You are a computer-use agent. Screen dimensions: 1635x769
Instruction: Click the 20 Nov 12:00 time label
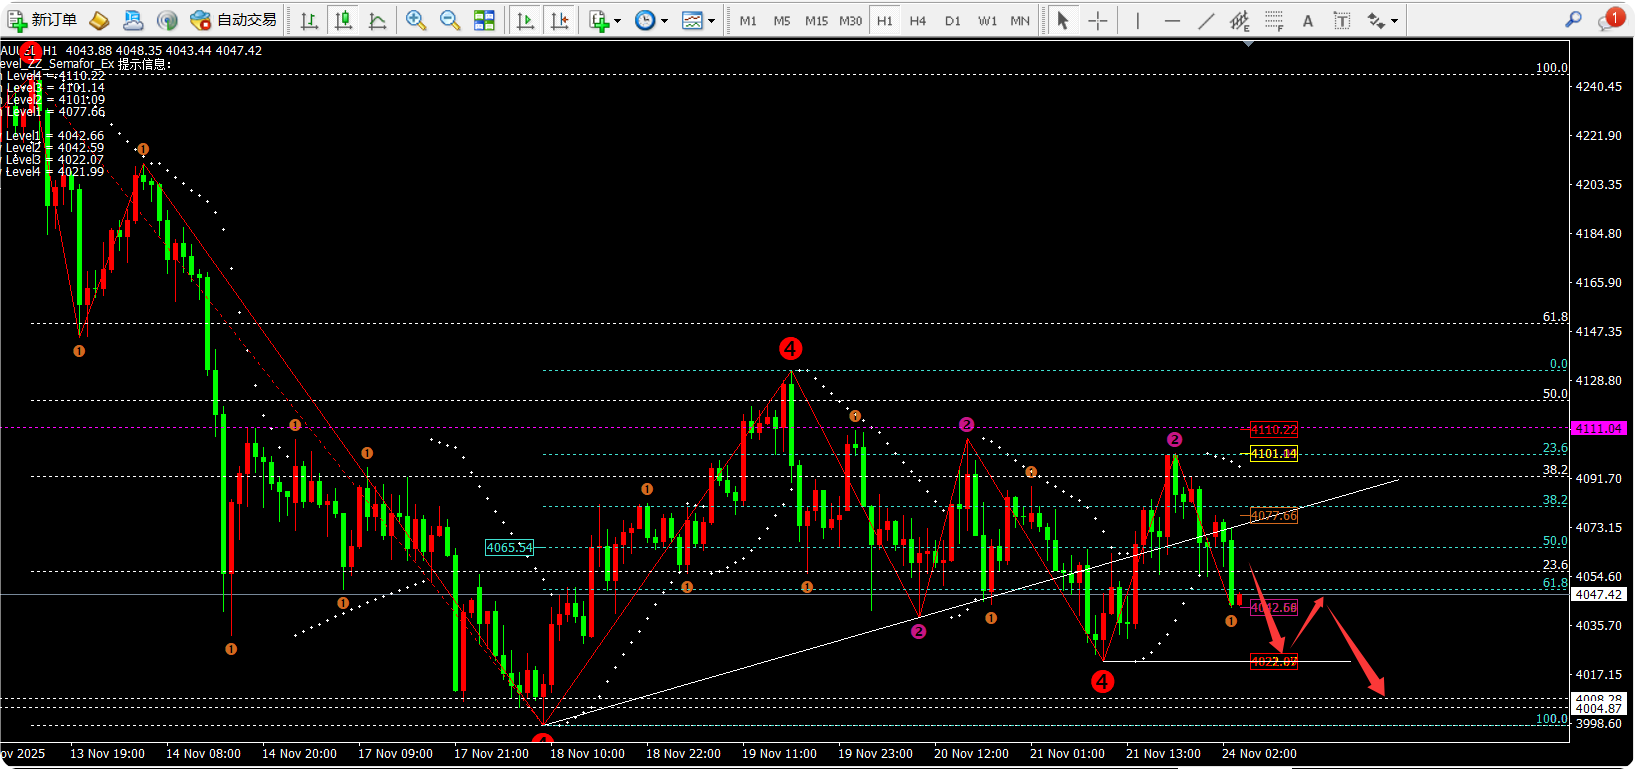coord(971,754)
